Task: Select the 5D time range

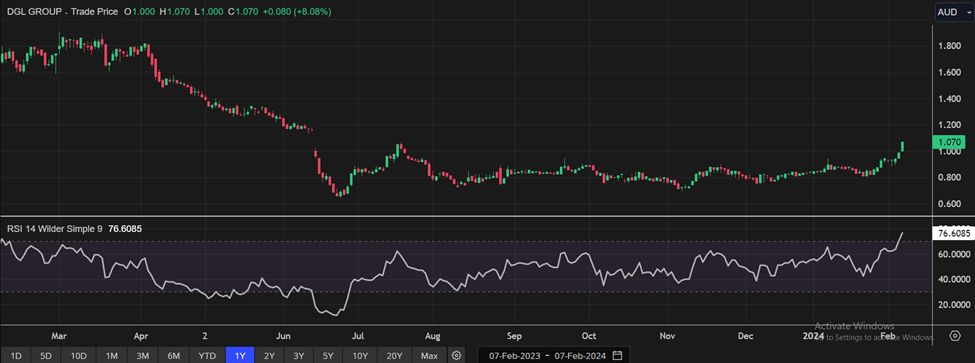Action: 46,356
